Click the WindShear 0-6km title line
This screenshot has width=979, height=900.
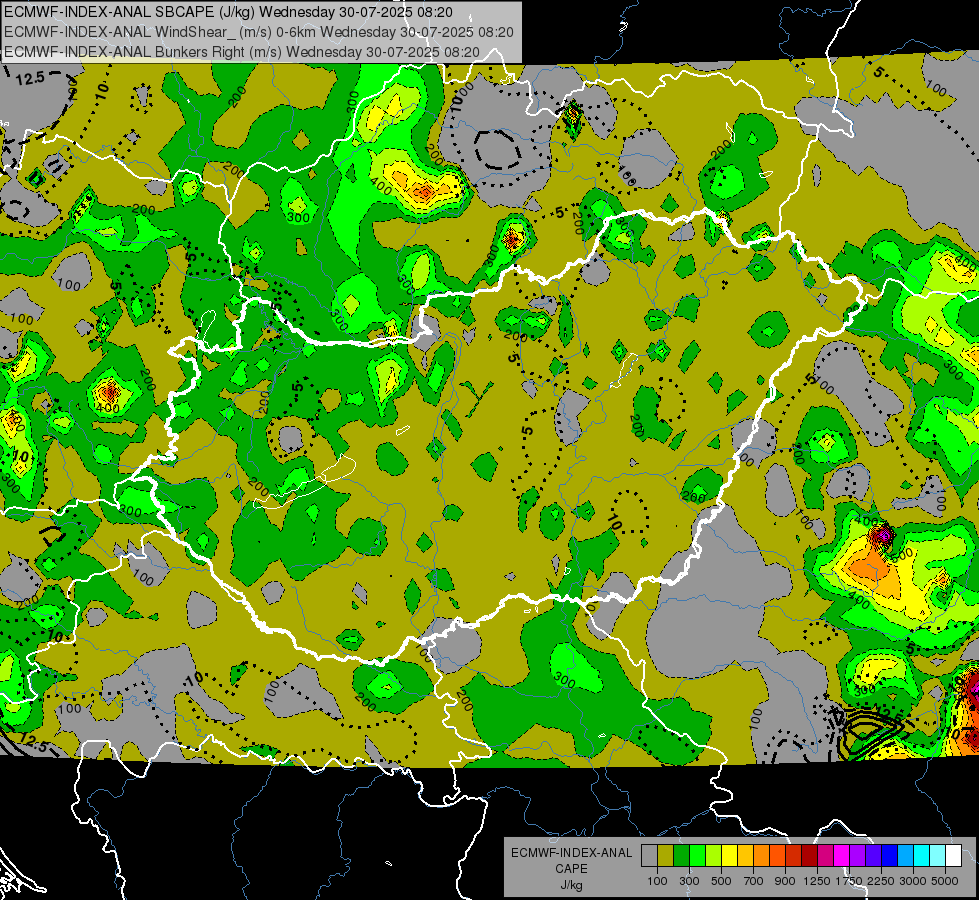coord(259,32)
